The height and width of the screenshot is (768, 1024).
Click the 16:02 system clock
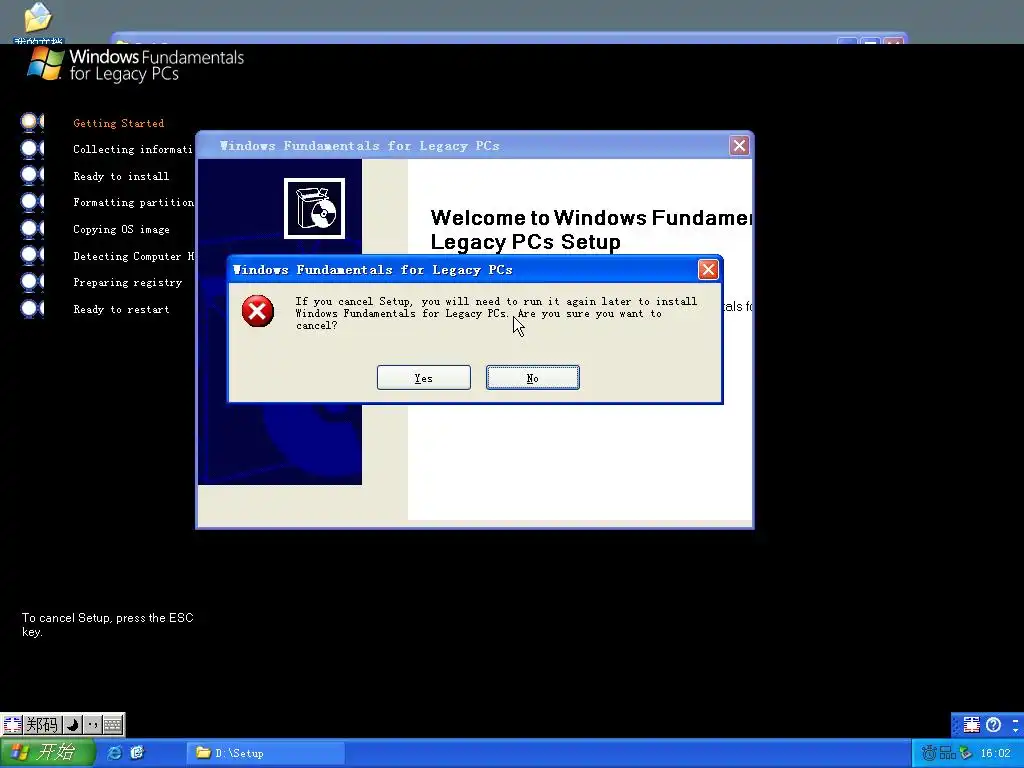(x=995, y=754)
